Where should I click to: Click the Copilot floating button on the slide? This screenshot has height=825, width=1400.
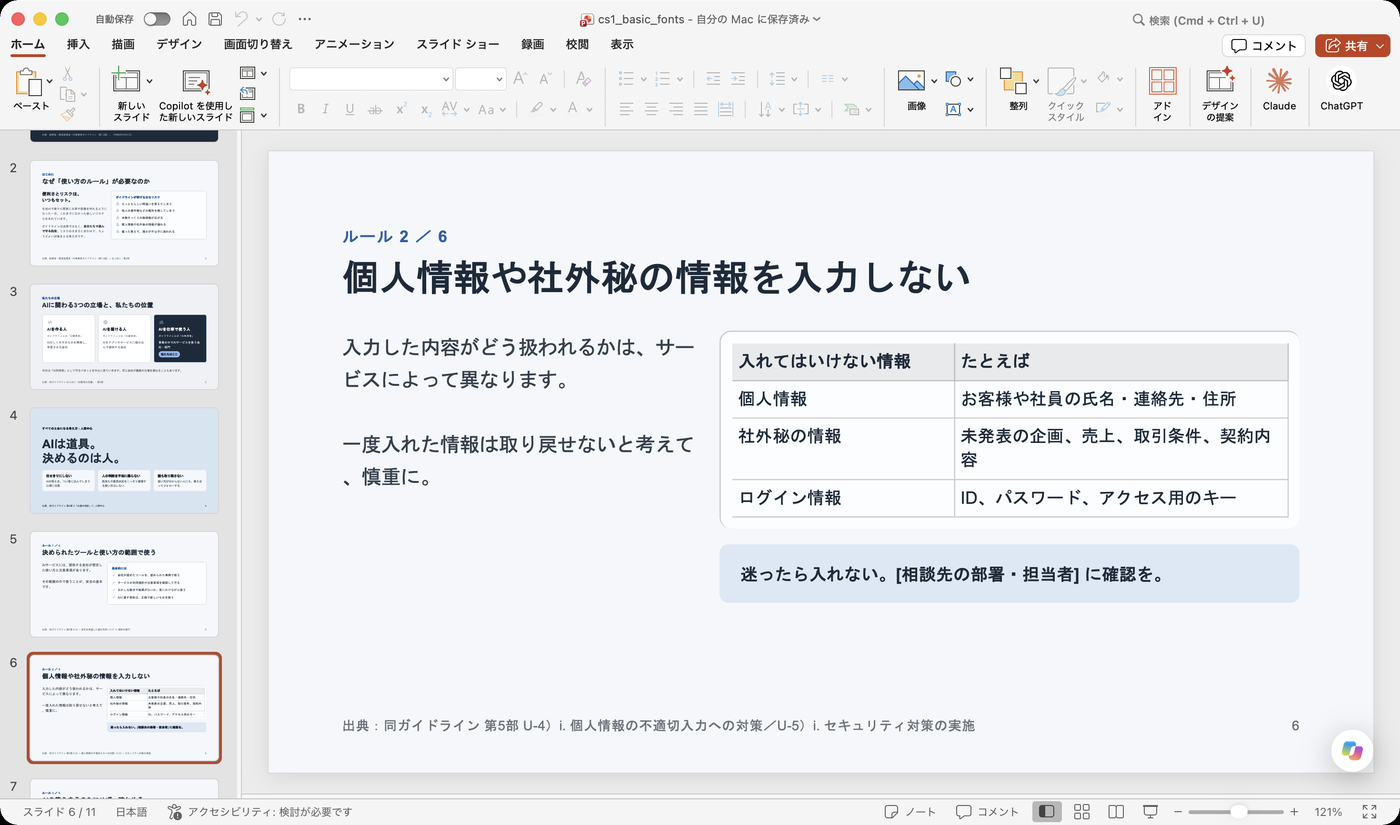(1352, 751)
